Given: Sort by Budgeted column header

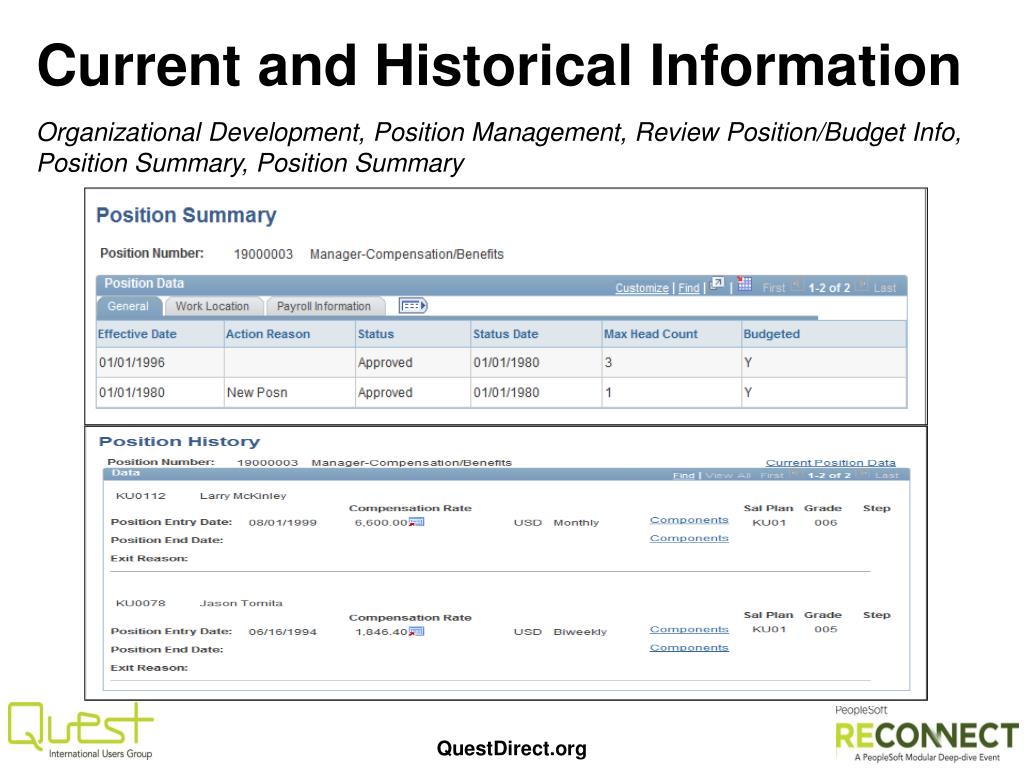Looking at the screenshot, I should [771, 334].
